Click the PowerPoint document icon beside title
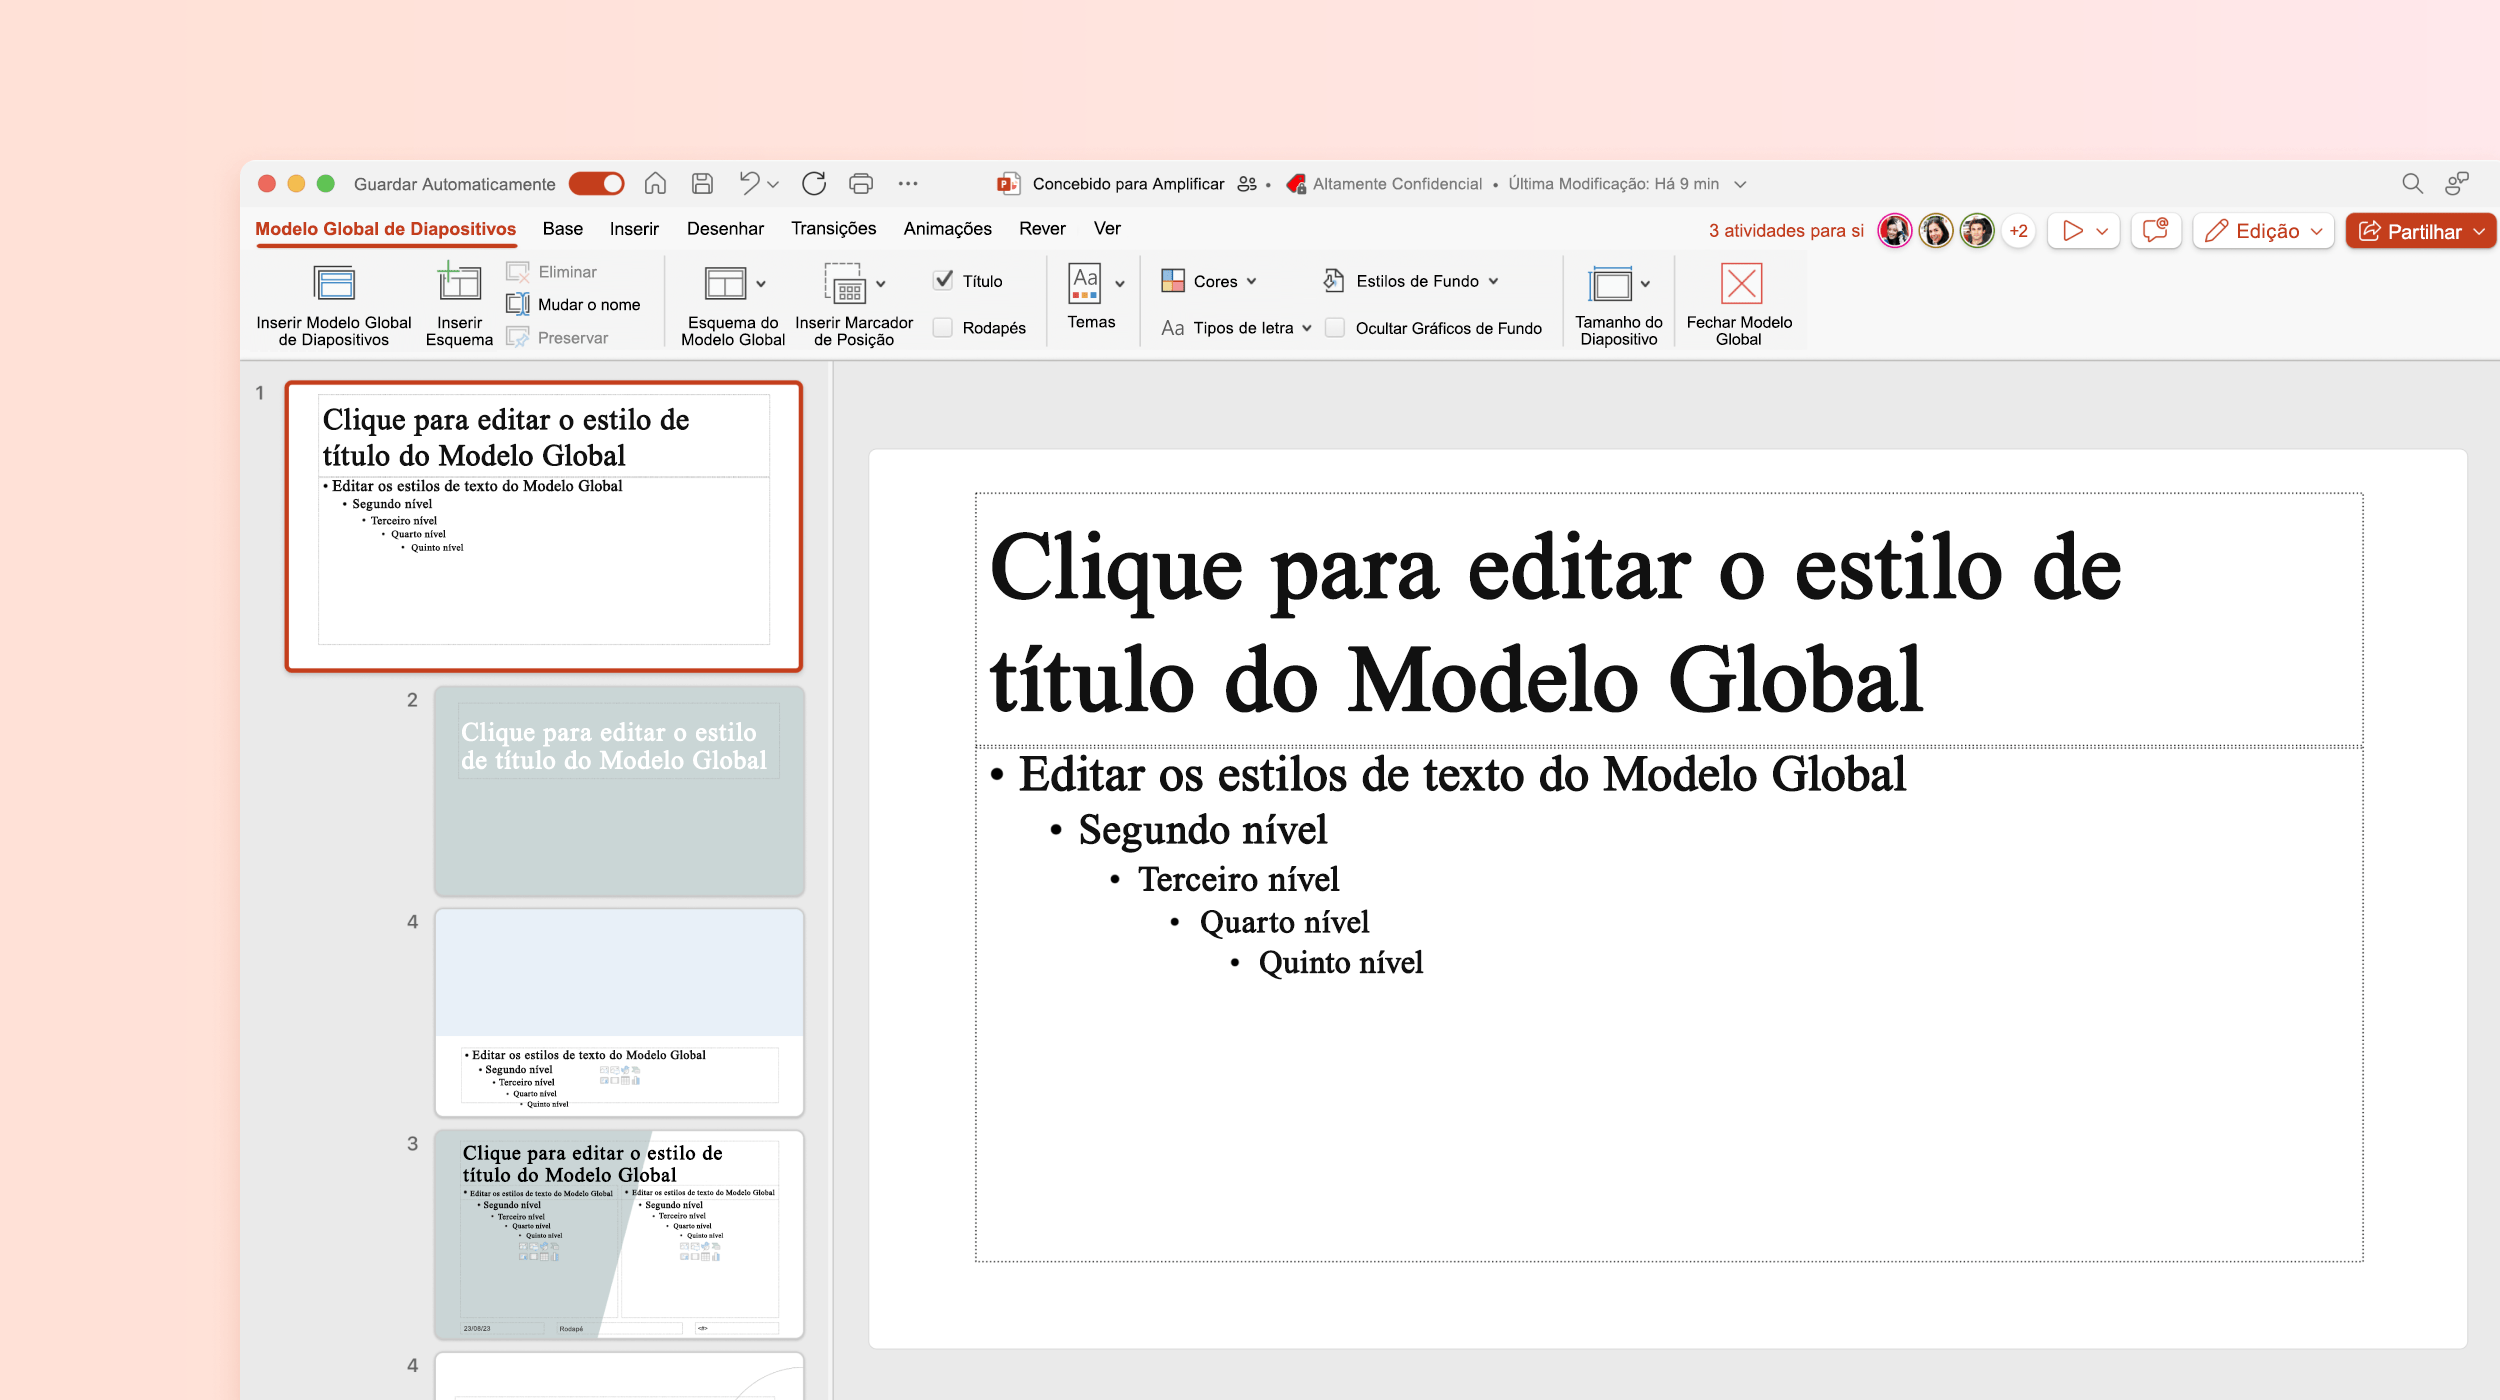Image resolution: width=2500 pixels, height=1400 pixels. 1008,183
